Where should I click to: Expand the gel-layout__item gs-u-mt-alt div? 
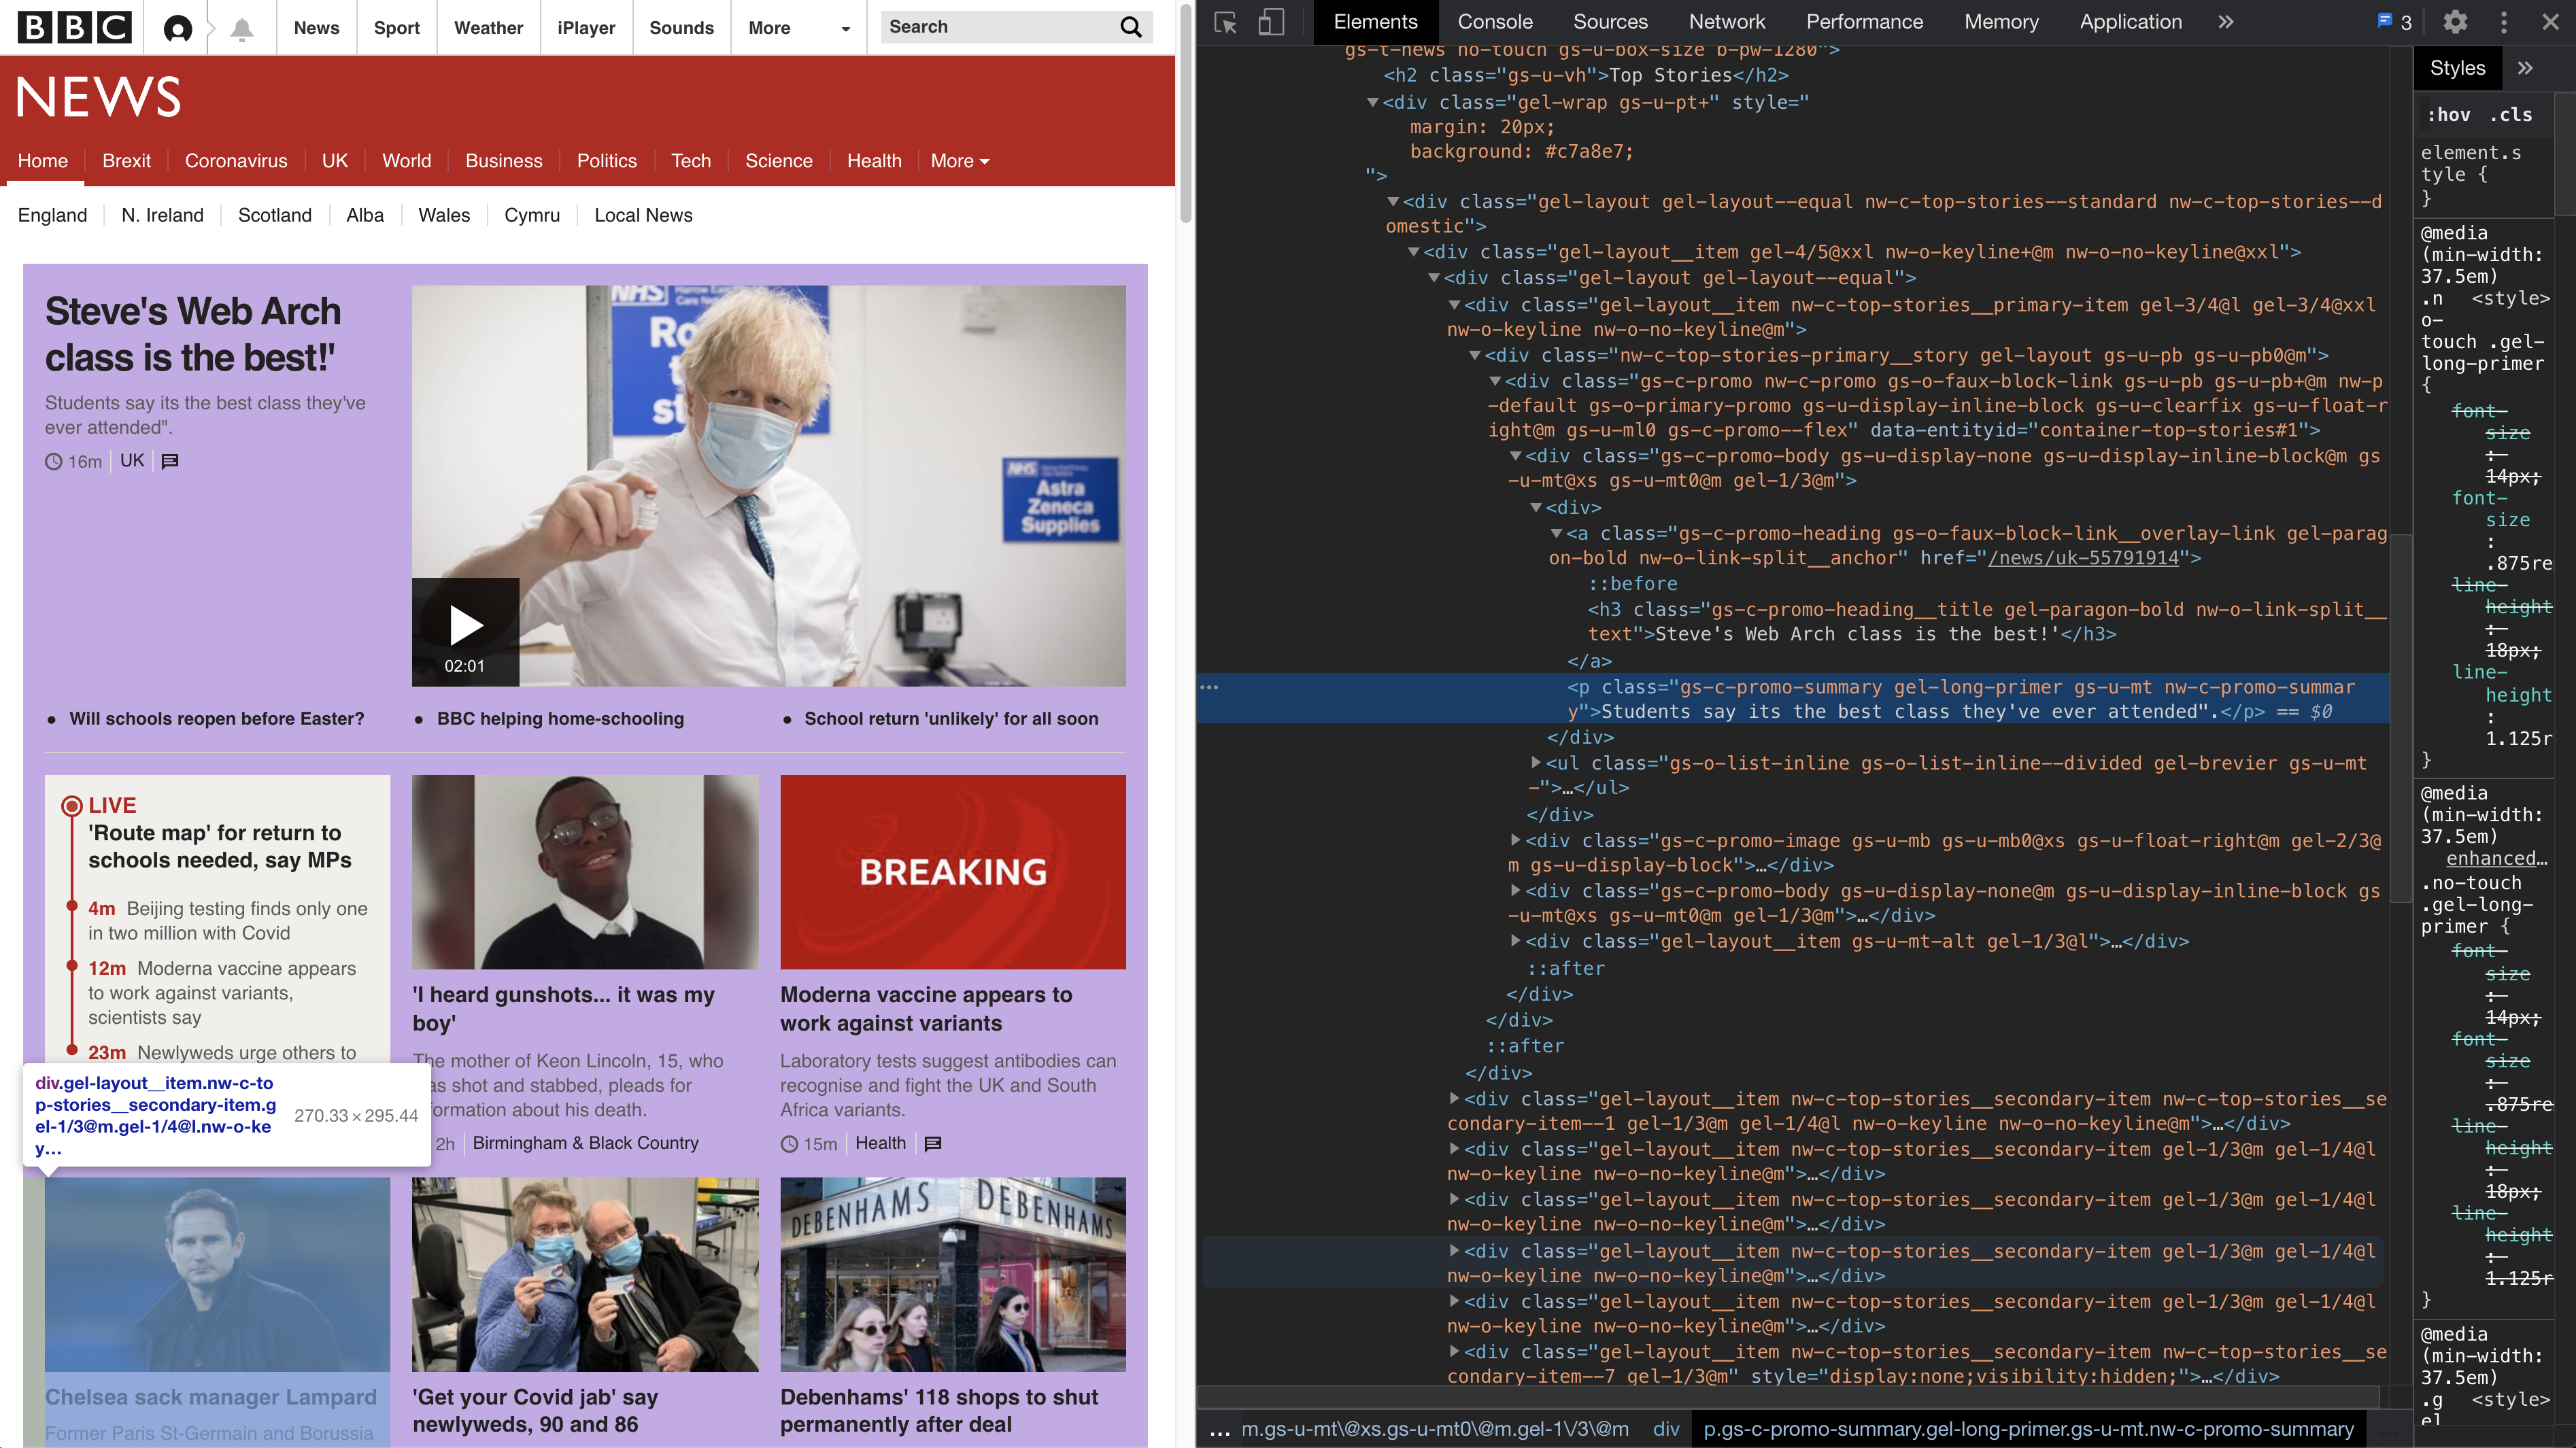coord(1515,940)
